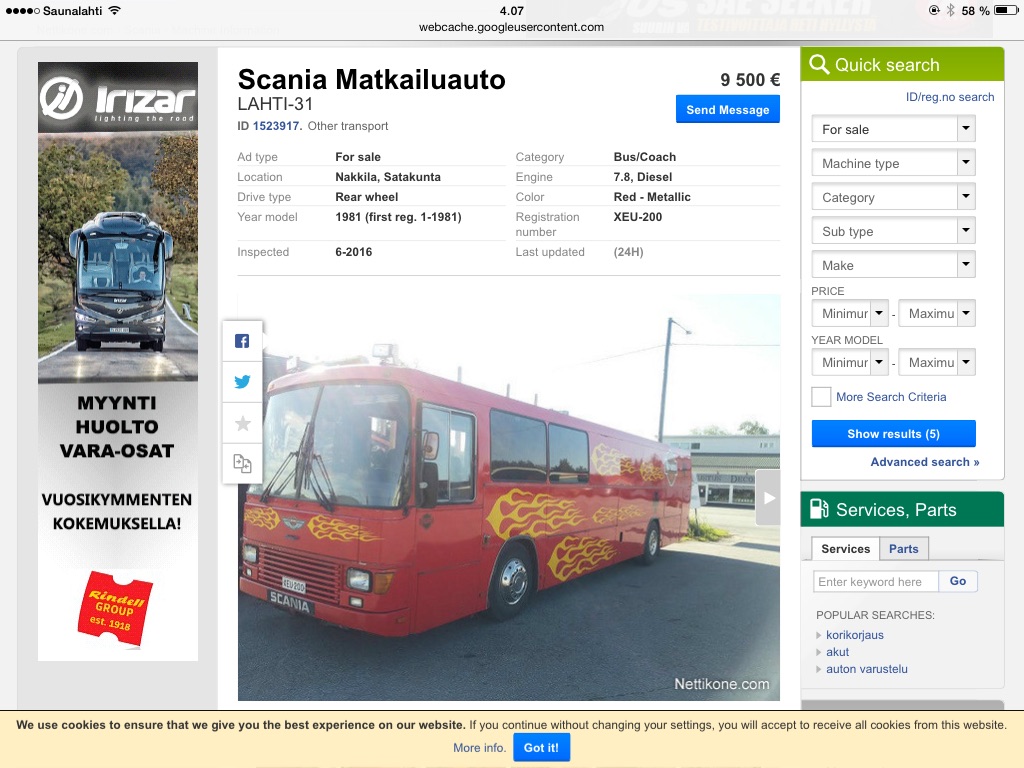
Task: Open the Make dropdown
Action: [893, 265]
